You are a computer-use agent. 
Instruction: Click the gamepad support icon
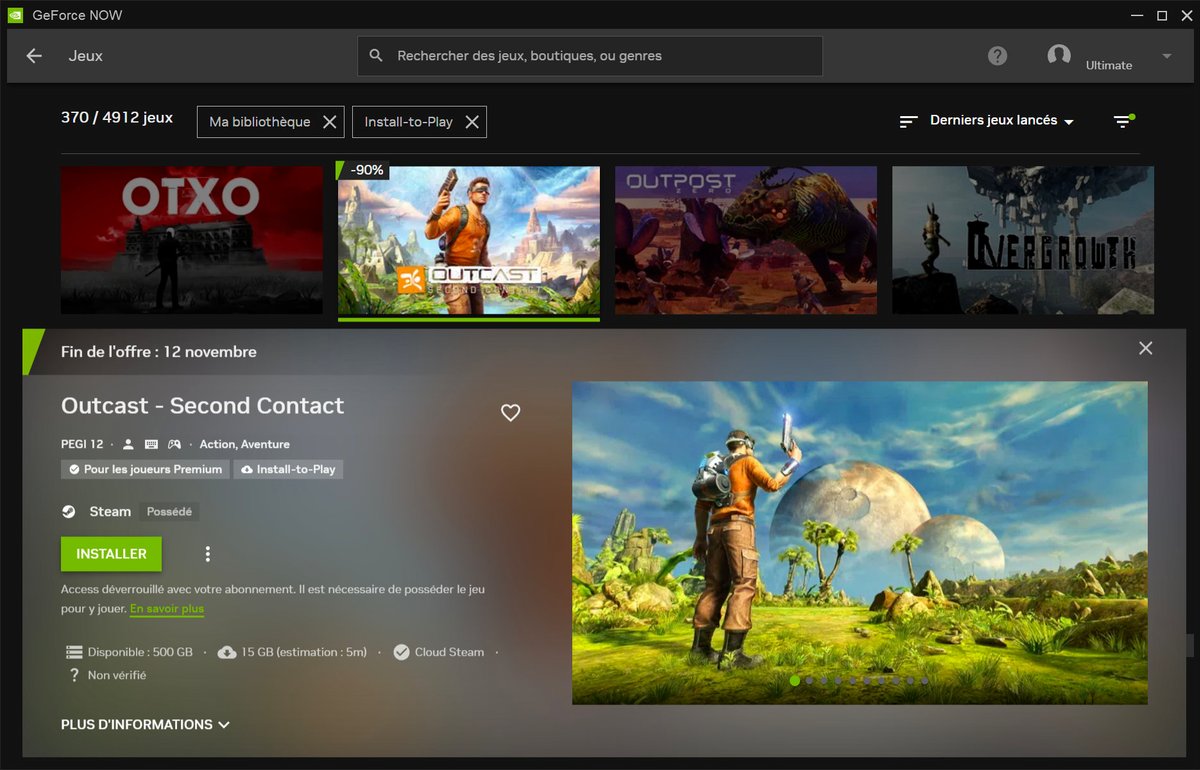tap(174, 444)
